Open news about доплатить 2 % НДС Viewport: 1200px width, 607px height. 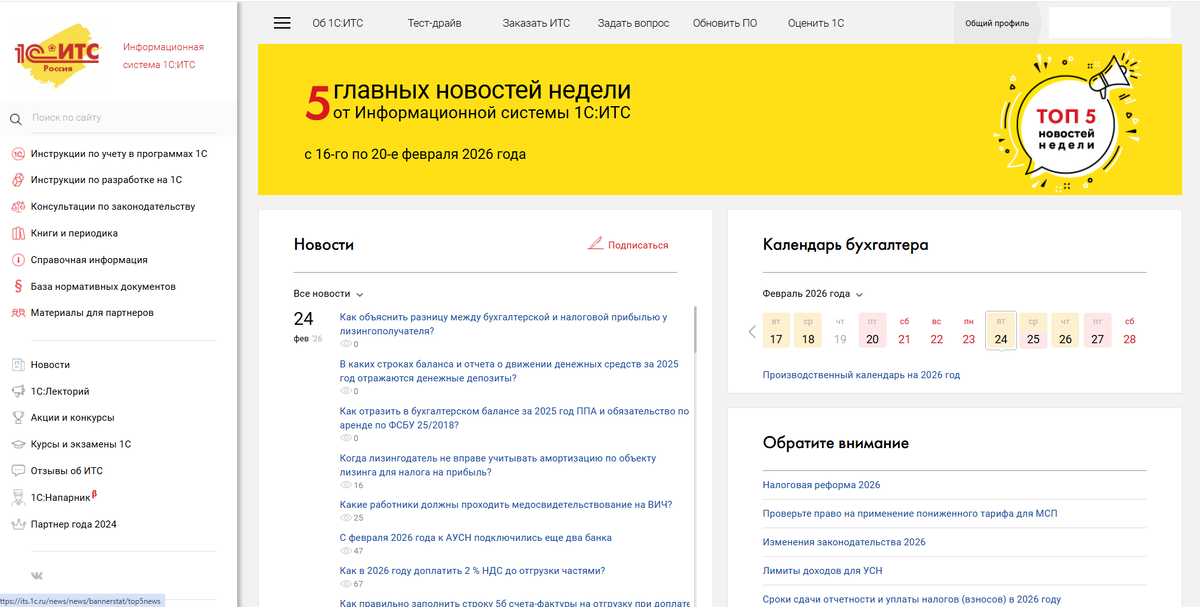(x=472, y=571)
